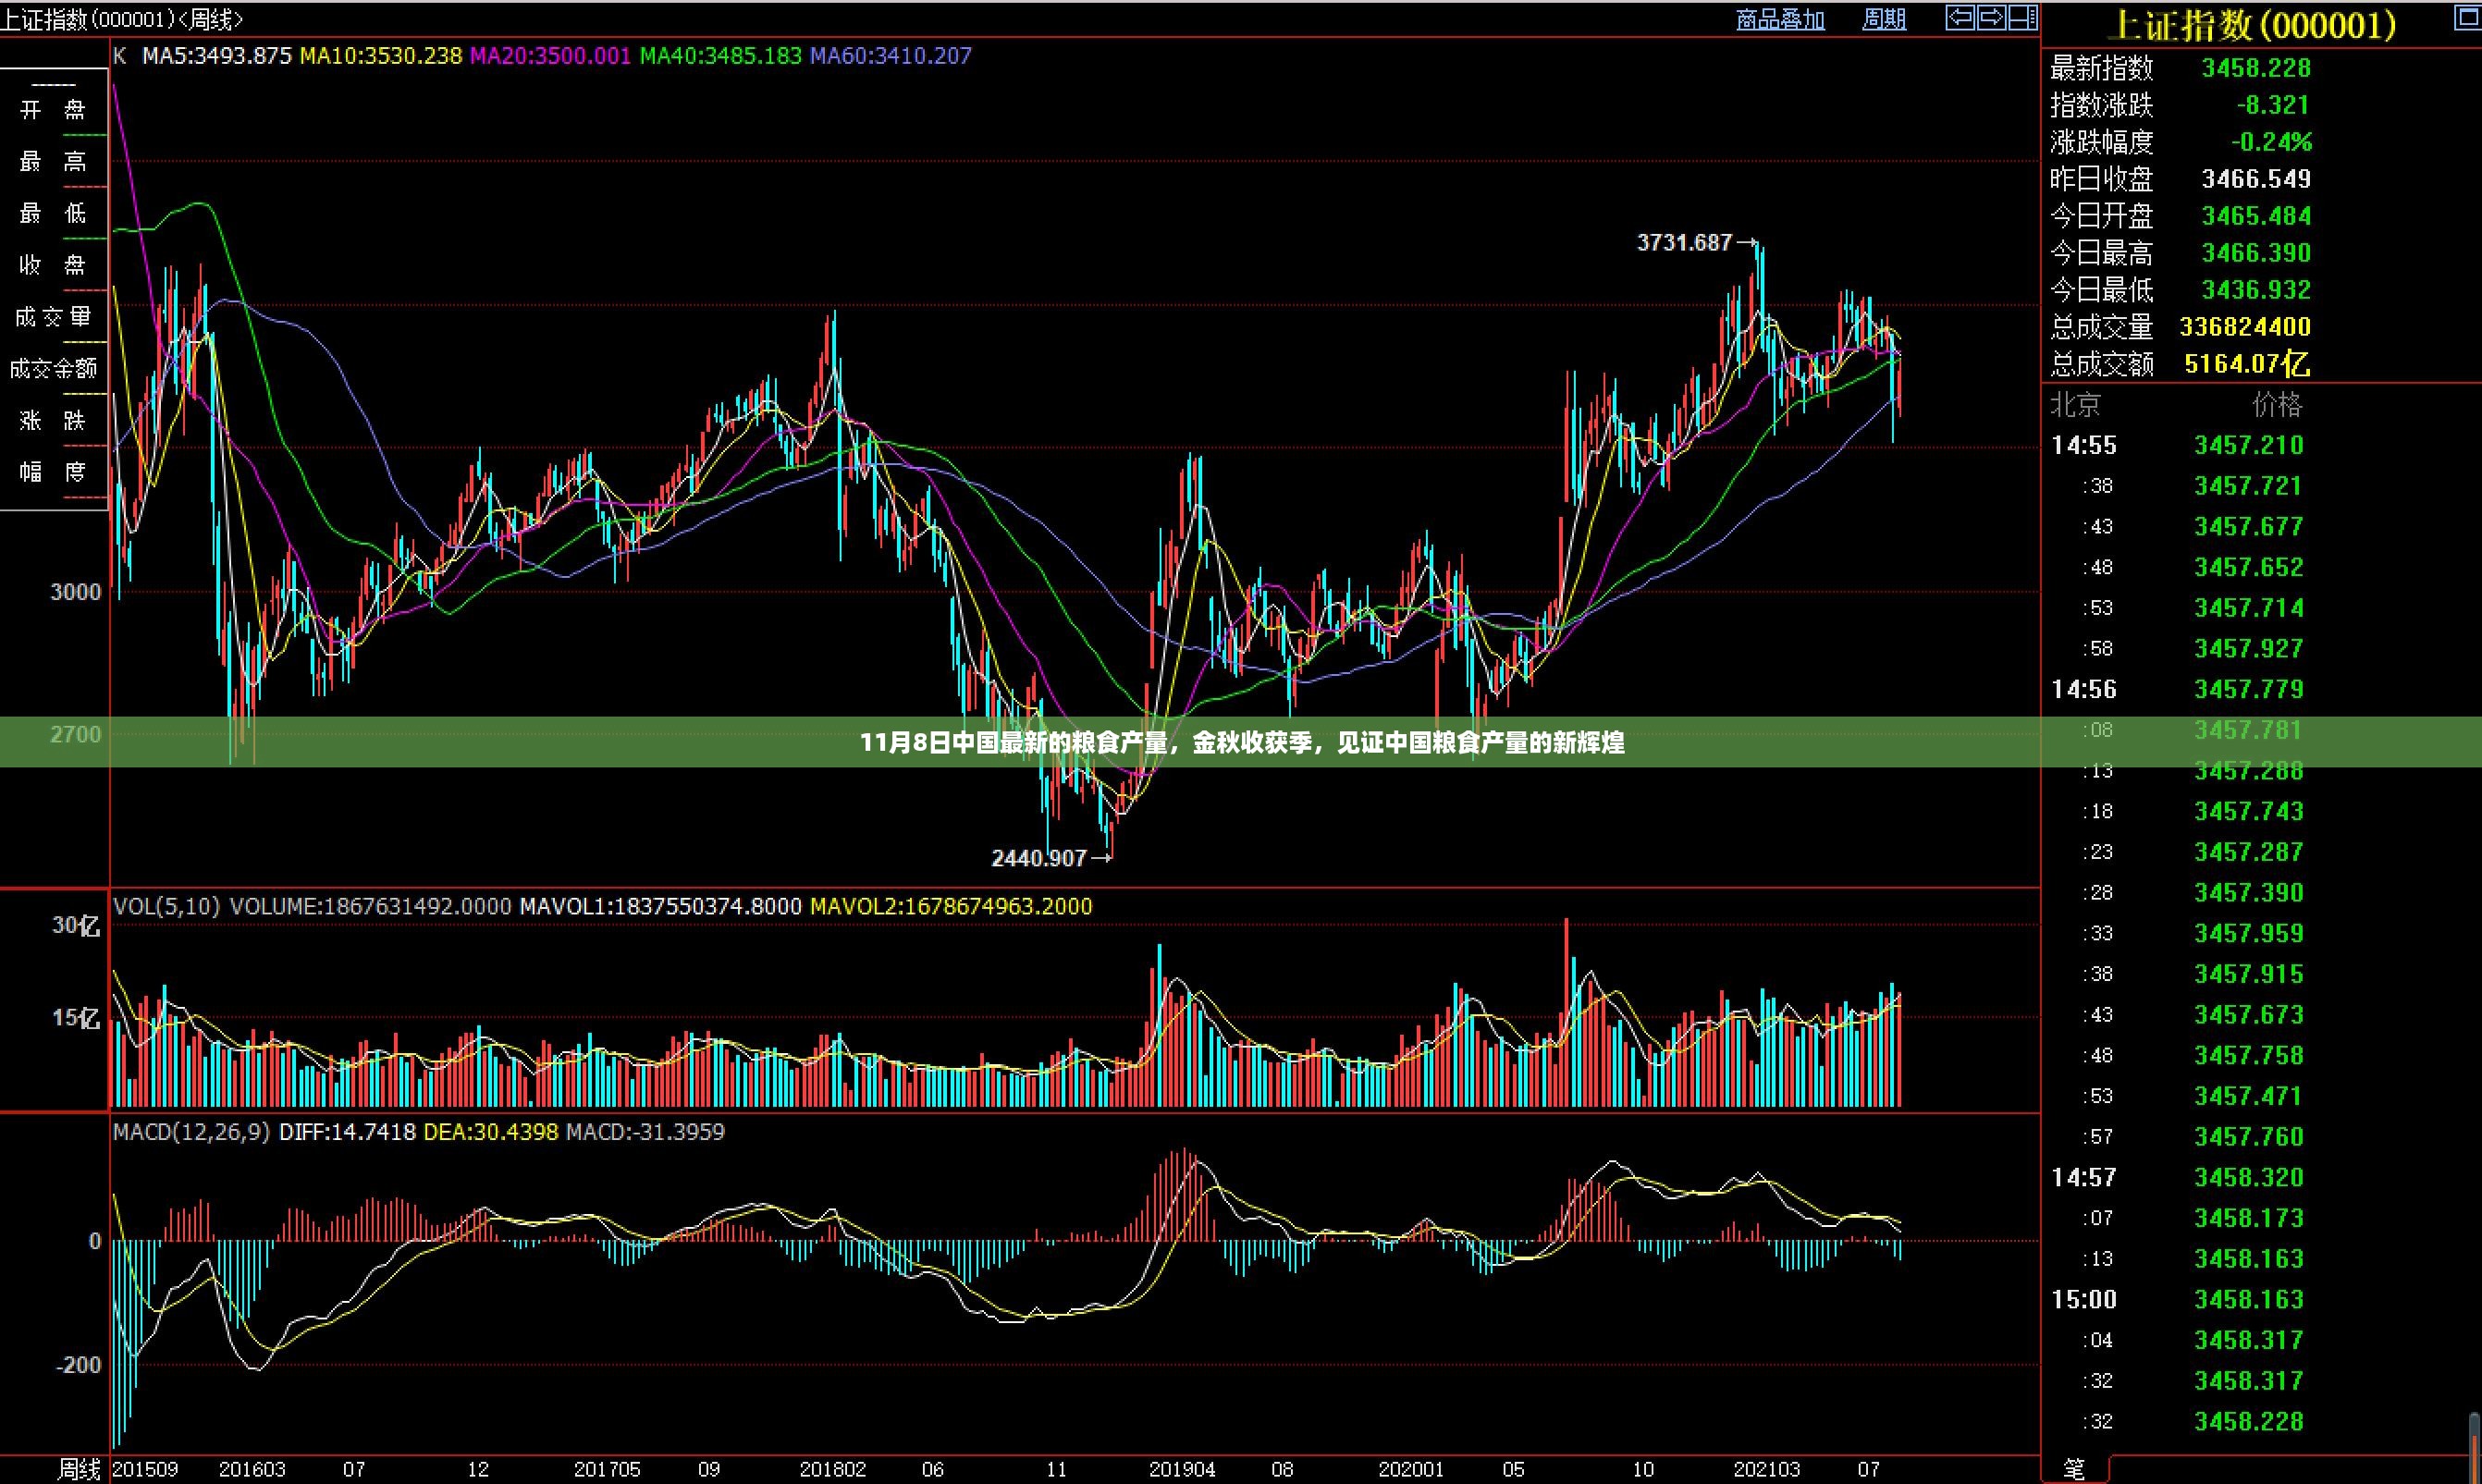Select the 笔 tick tab
Screen dimensions: 2482x1484
[x=2074, y=1468]
